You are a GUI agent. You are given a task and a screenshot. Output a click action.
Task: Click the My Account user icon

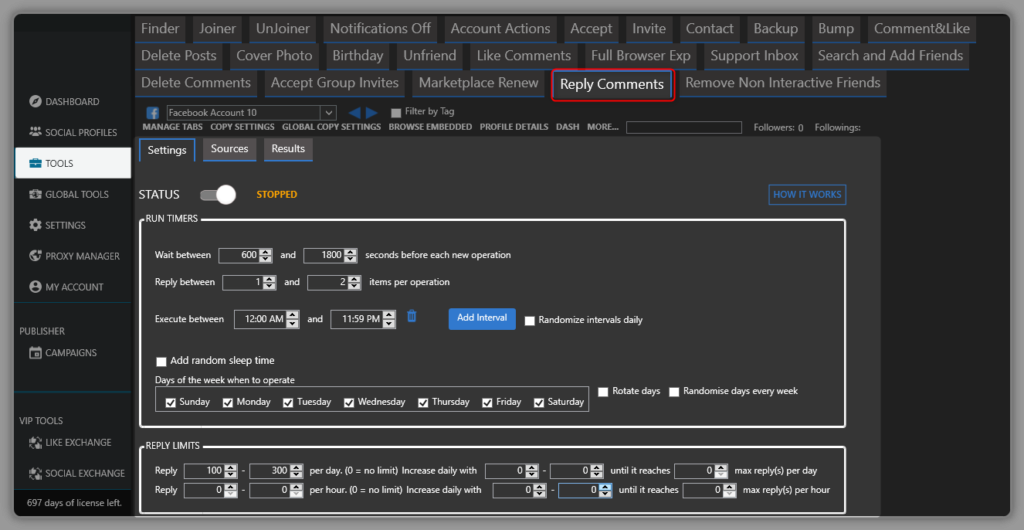[x=36, y=287]
